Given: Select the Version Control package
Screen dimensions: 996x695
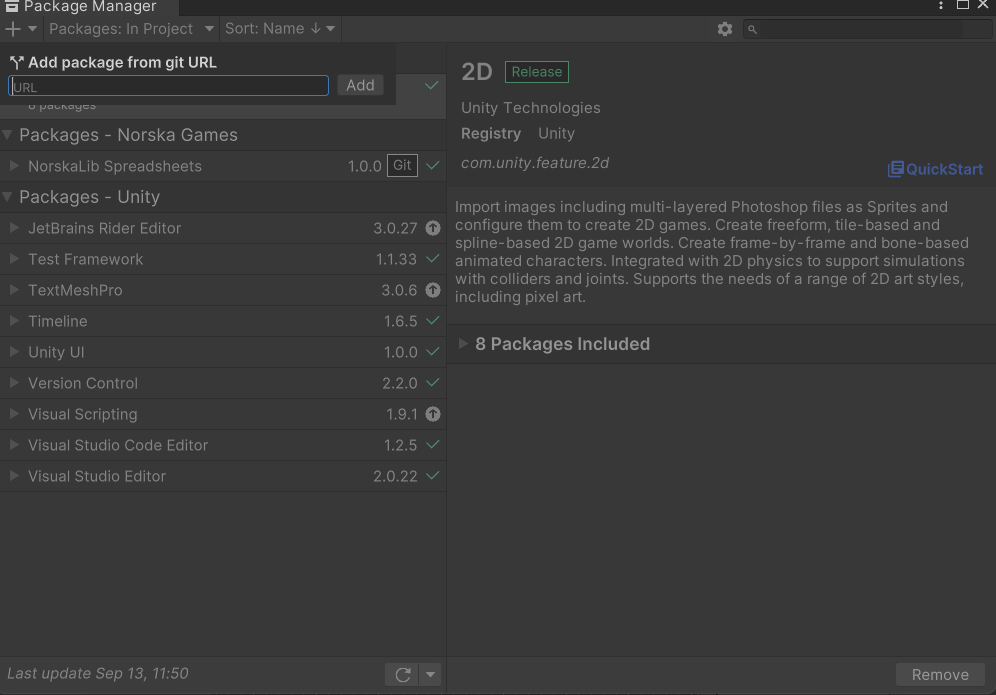Looking at the screenshot, I should pos(223,383).
